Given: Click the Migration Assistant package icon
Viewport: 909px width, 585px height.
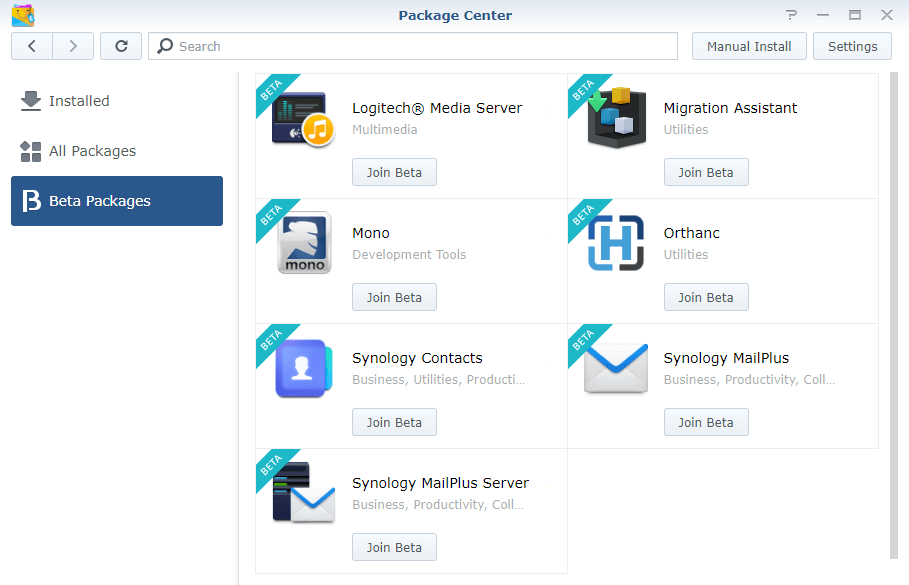Looking at the screenshot, I should click(x=616, y=118).
